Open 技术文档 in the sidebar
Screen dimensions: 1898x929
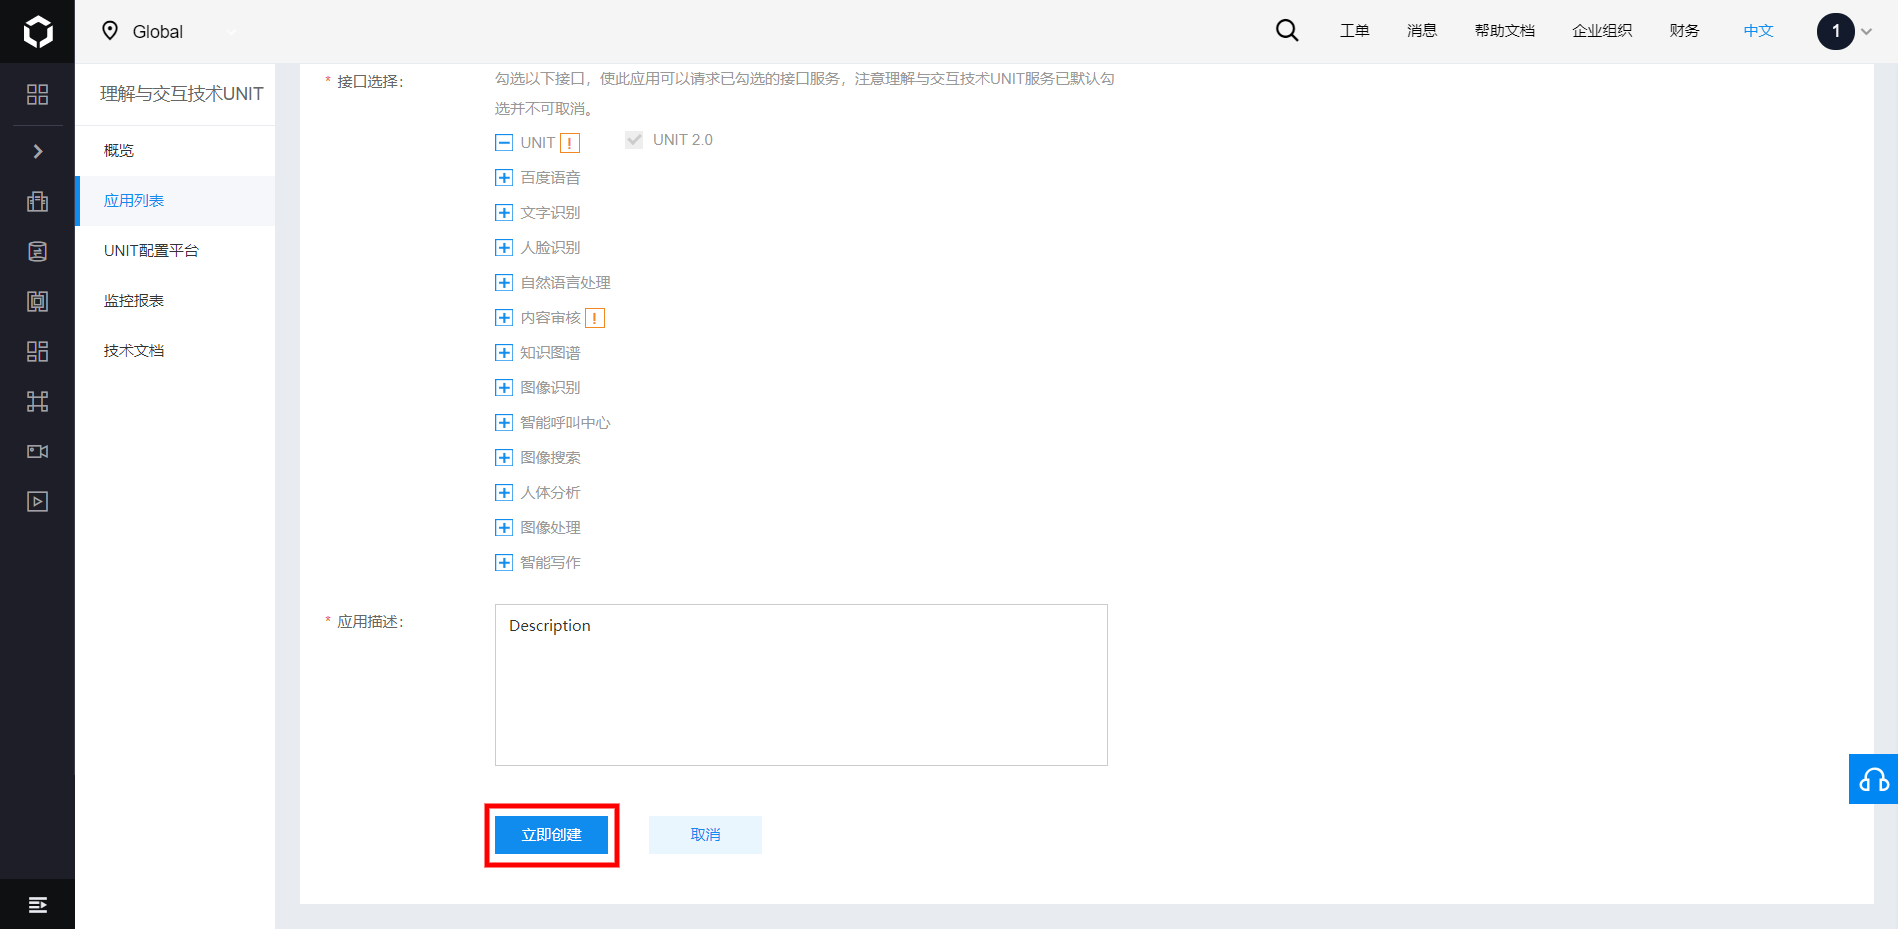pos(175,351)
